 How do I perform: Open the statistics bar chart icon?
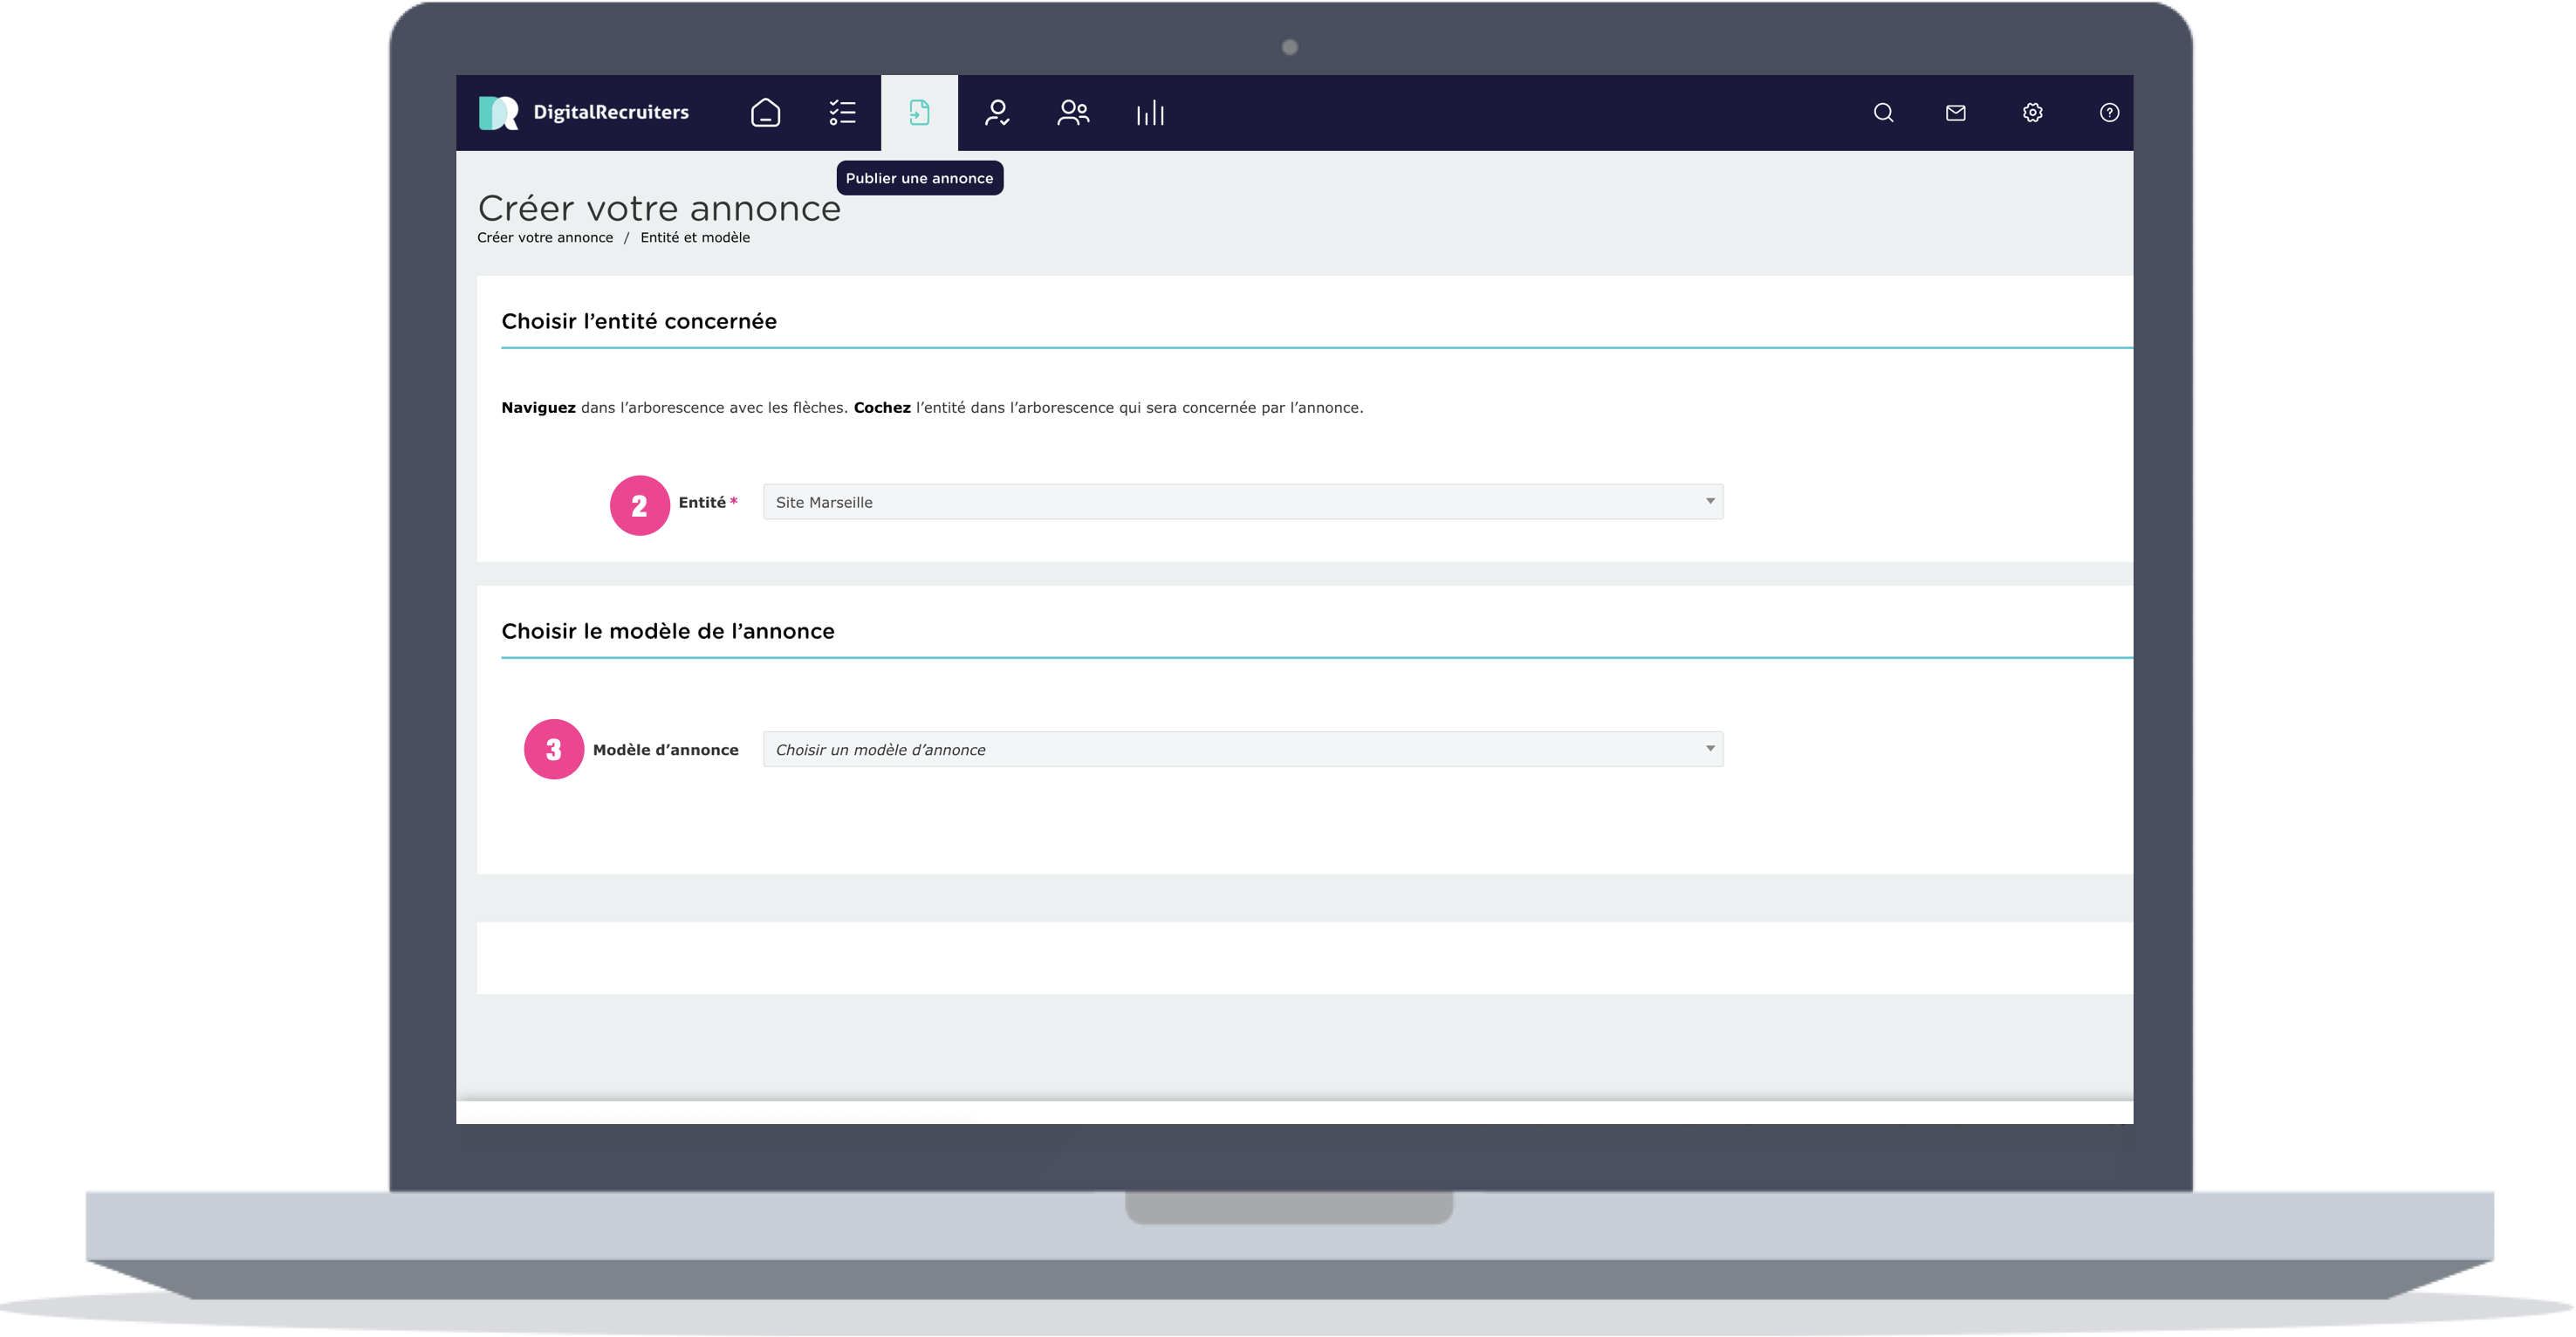[x=1150, y=112]
